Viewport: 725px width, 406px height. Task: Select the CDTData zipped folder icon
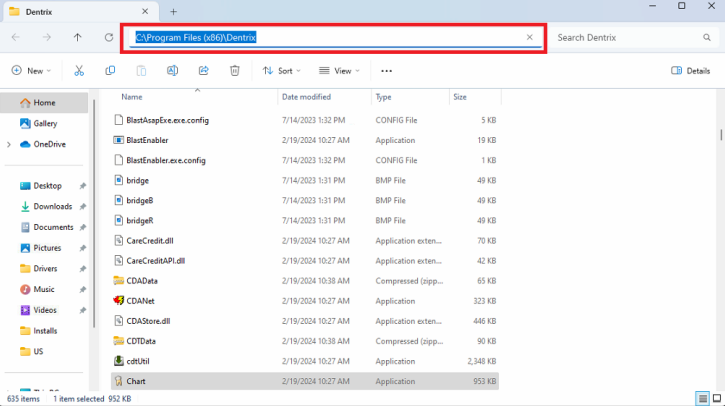[118, 341]
